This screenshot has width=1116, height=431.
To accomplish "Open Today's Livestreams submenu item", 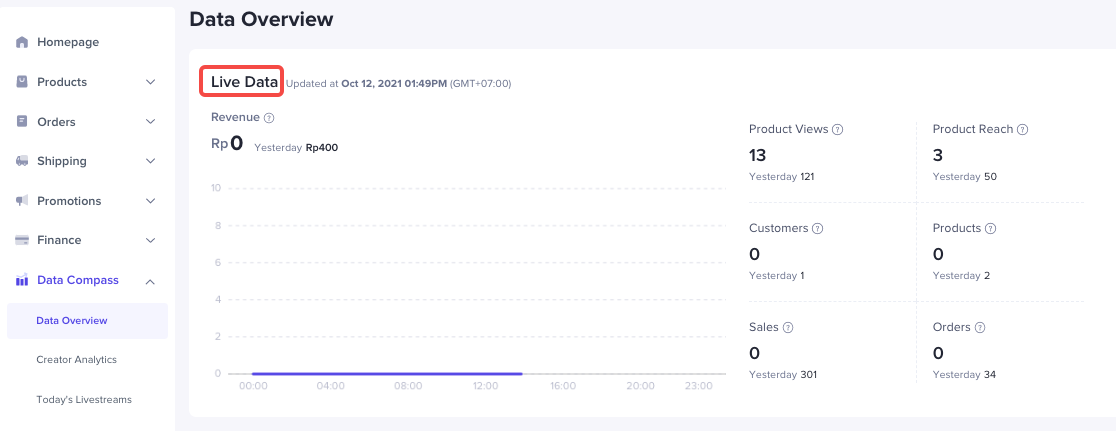I will (83, 399).
